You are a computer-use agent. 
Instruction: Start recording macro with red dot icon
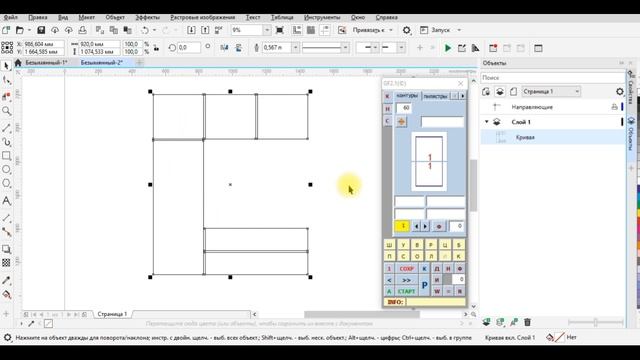(x=493, y=48)
